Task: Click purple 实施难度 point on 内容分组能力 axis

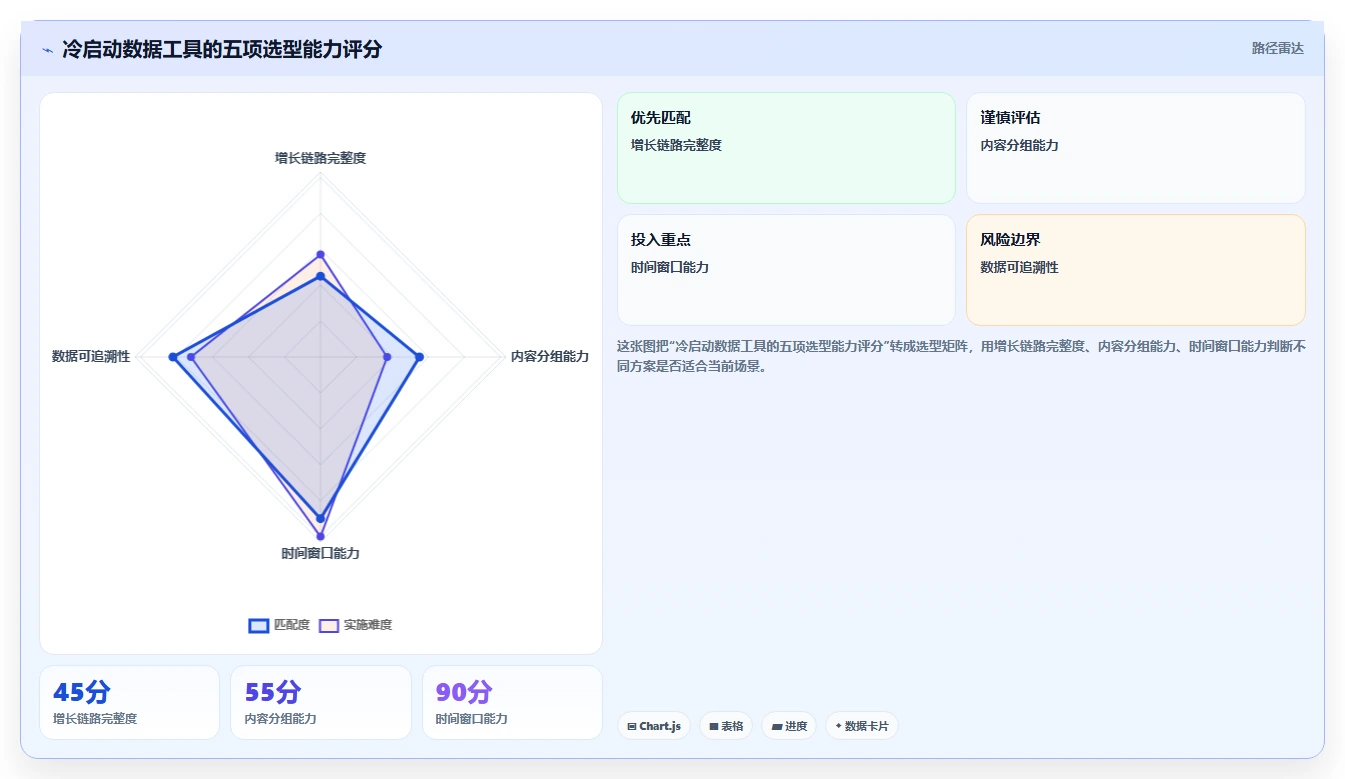Action: [387, 357]
